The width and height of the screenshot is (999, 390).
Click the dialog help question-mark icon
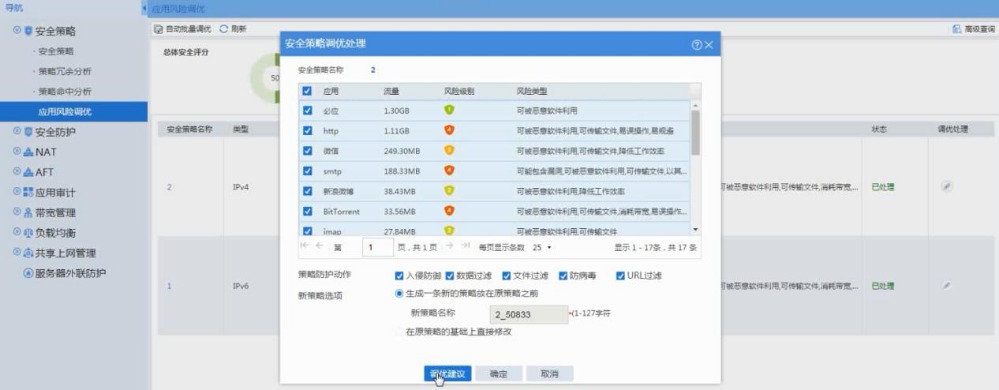tap(696, 45)
